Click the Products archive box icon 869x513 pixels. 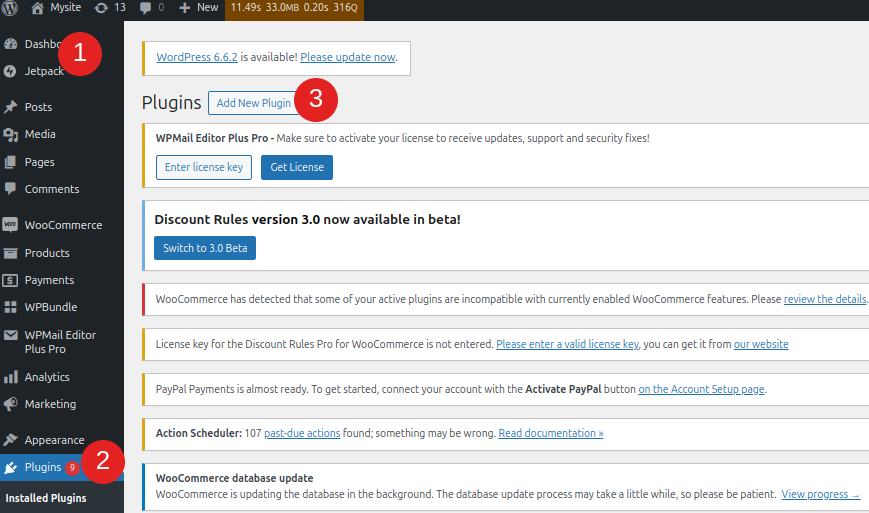pyautogui.click(x=10, y=253)
